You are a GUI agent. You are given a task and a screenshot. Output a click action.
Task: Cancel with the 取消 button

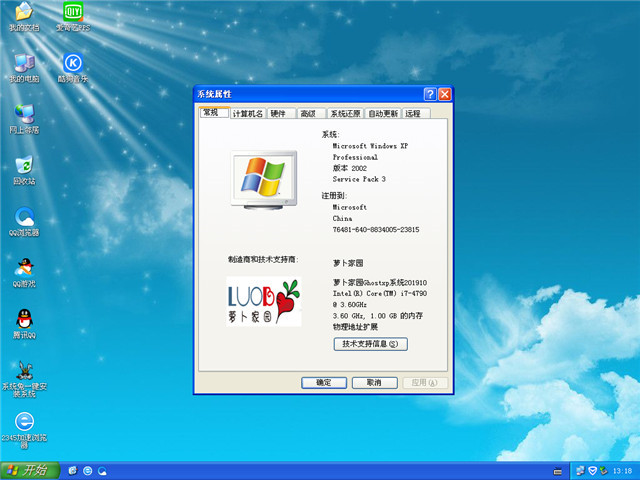point(375,382)
